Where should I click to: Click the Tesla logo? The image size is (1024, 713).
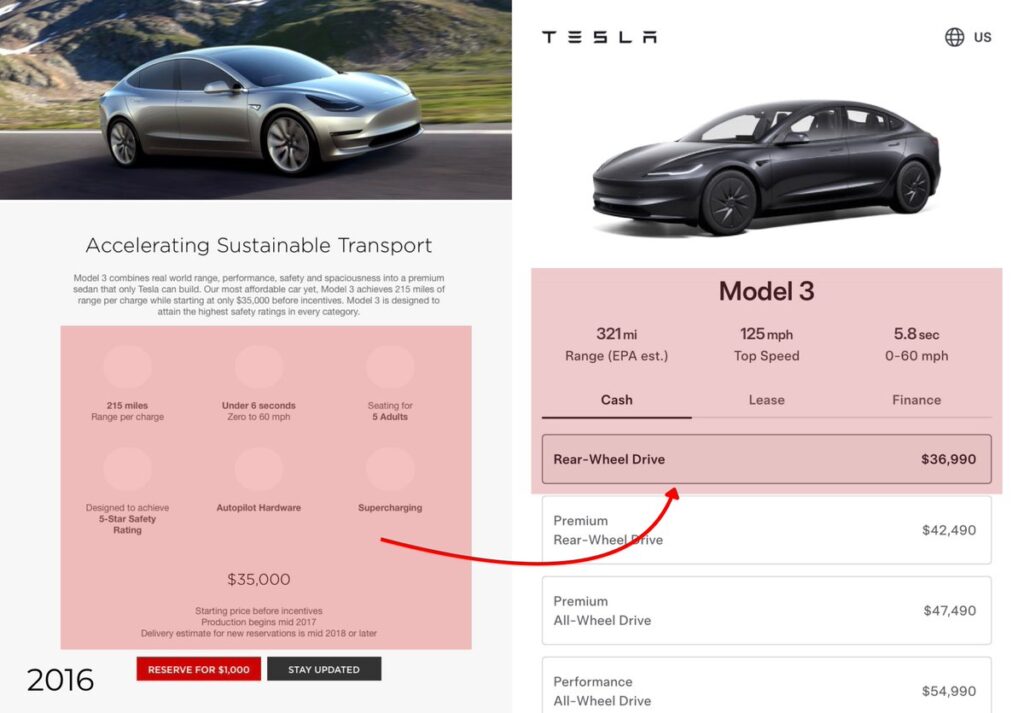click(x=599, y=37)
